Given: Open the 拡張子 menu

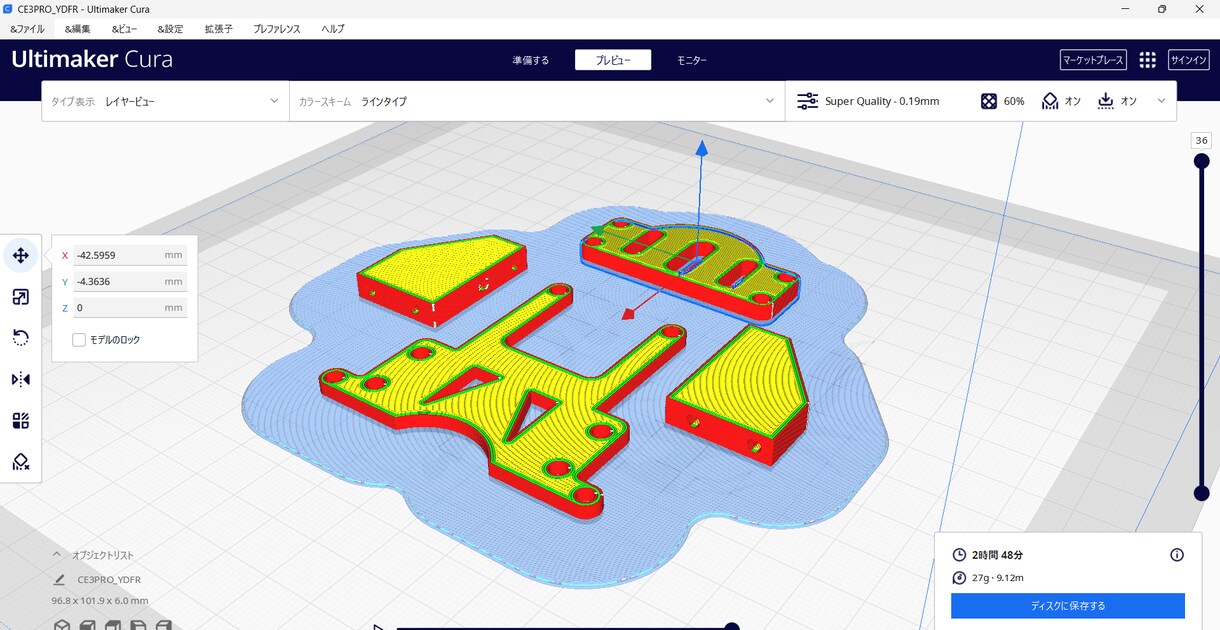Looking at the screenshot, I should coord(218,29).
